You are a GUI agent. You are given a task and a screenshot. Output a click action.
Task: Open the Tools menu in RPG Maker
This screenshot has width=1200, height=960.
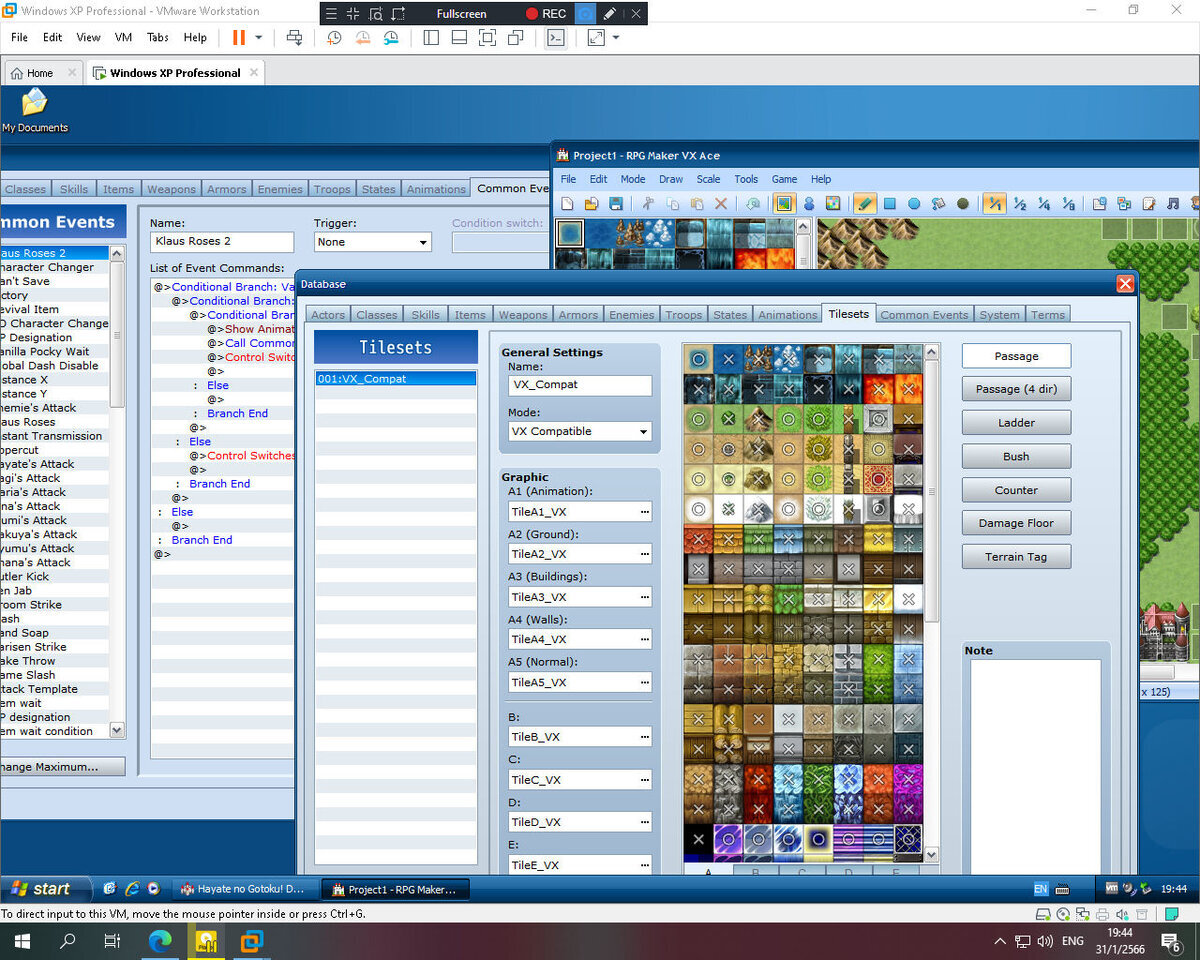click(746, 179)
